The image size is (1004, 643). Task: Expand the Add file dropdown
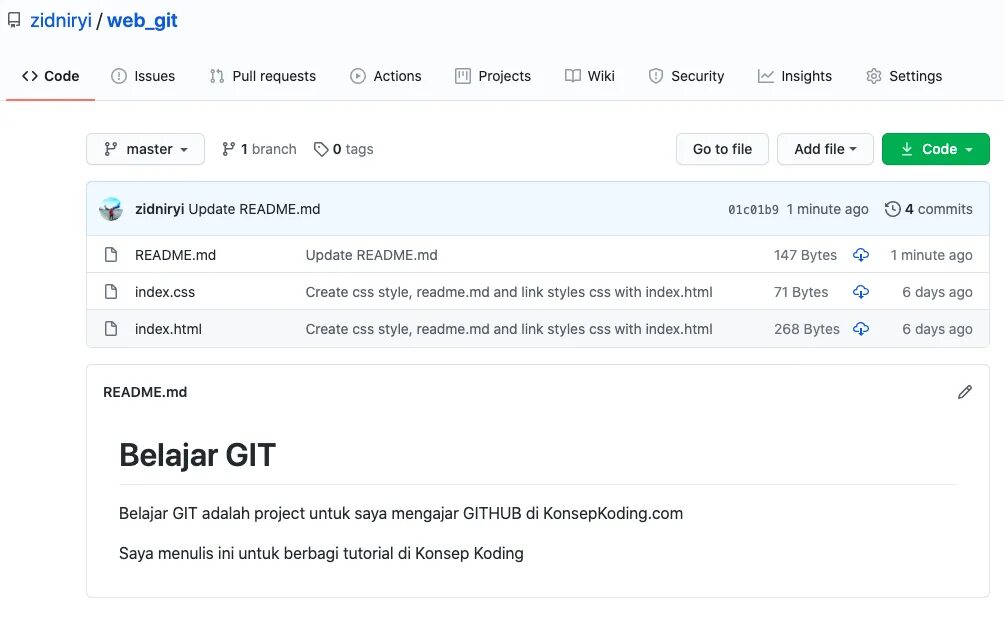tap(825, 148)
